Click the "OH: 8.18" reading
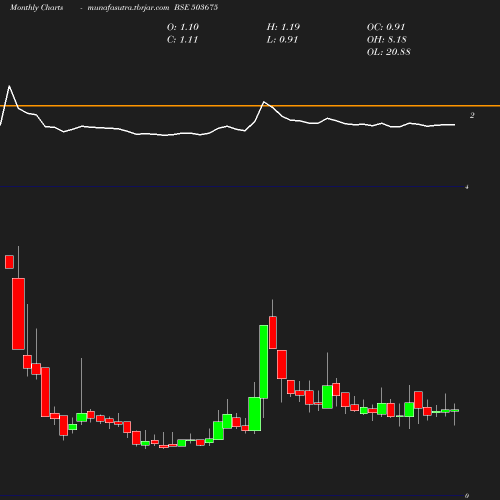Screen dimensions: 500x500 [387, 40]
